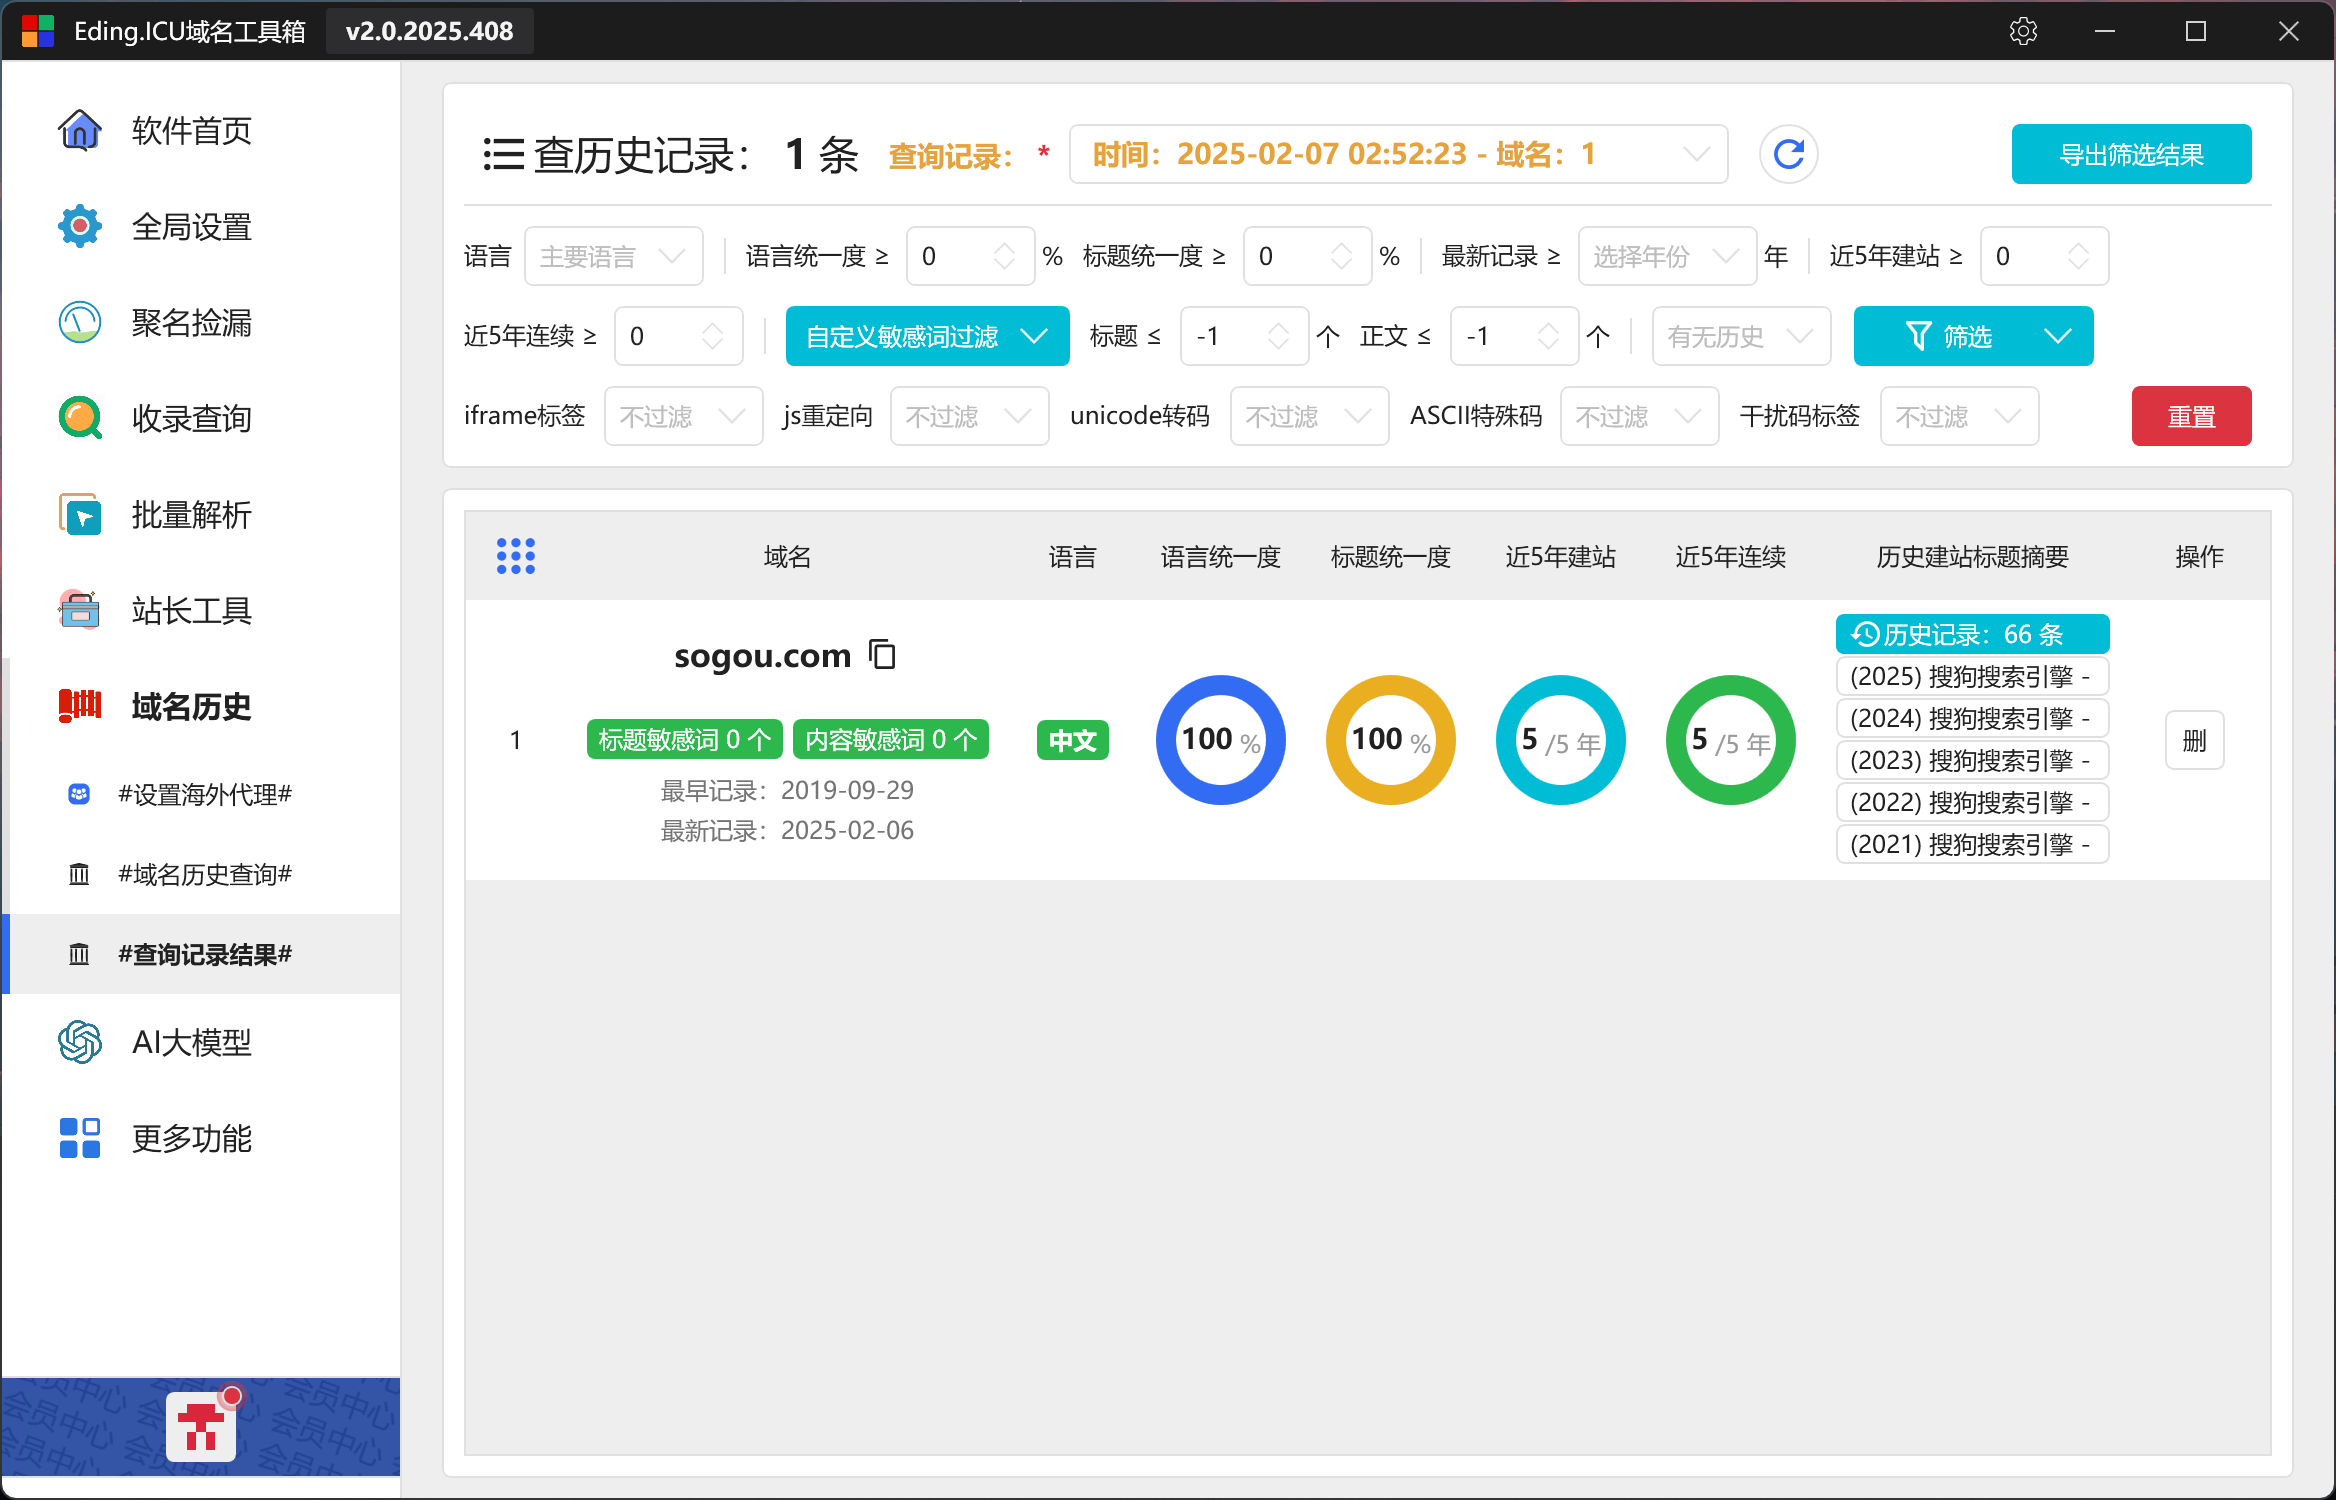Open the (2025) 搜狗搜索引擎 history entry
The width and height of the screenshot is (2336, 1500).
(1972, 676)
